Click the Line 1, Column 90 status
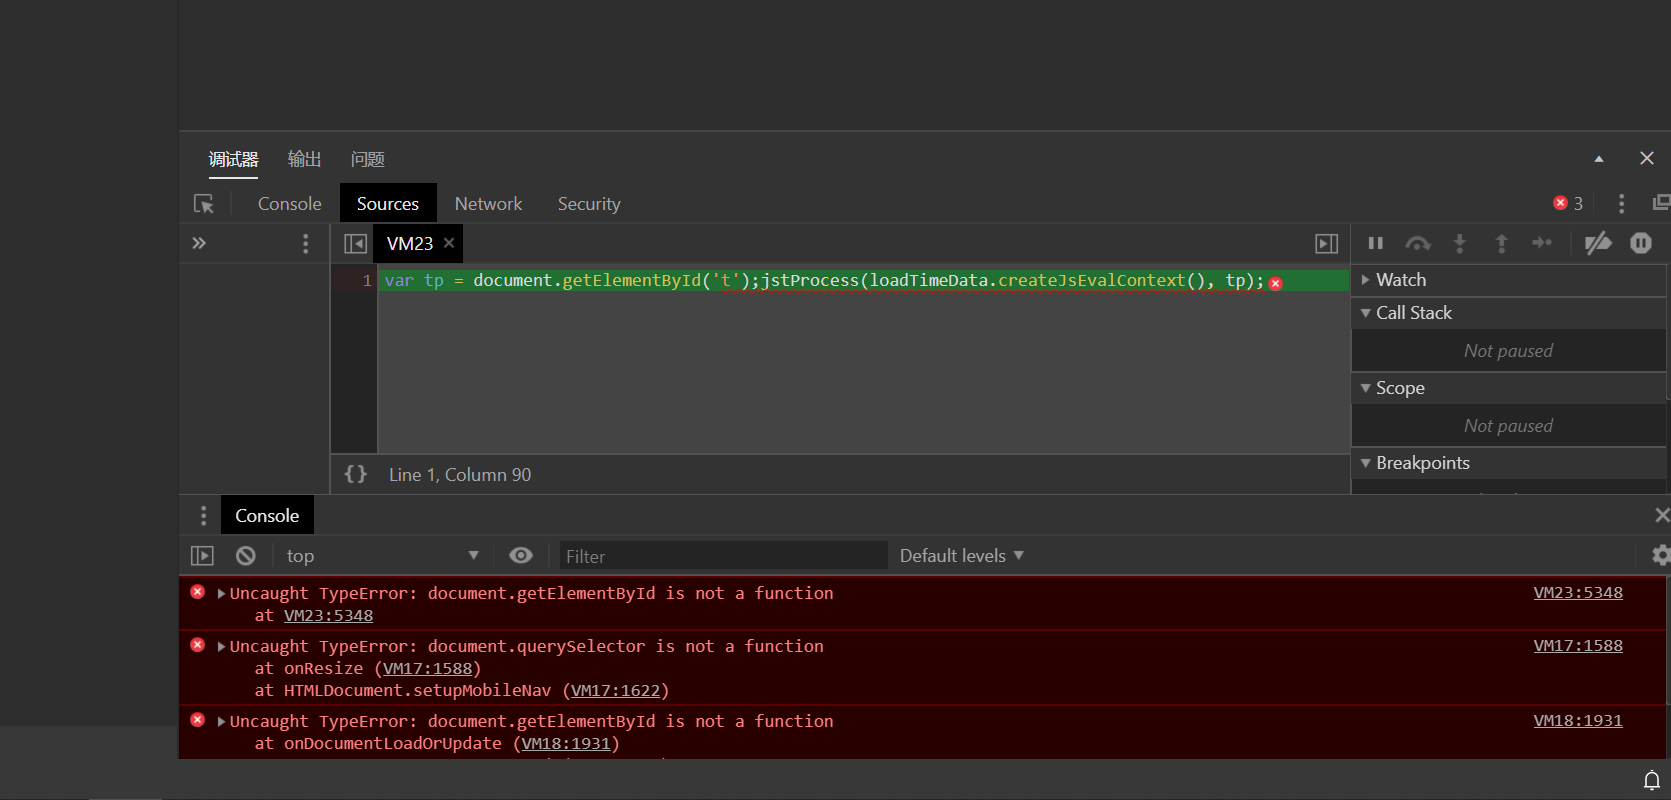Image resolution: width=1671 pixels, height=800 pixels. (460, 475)
